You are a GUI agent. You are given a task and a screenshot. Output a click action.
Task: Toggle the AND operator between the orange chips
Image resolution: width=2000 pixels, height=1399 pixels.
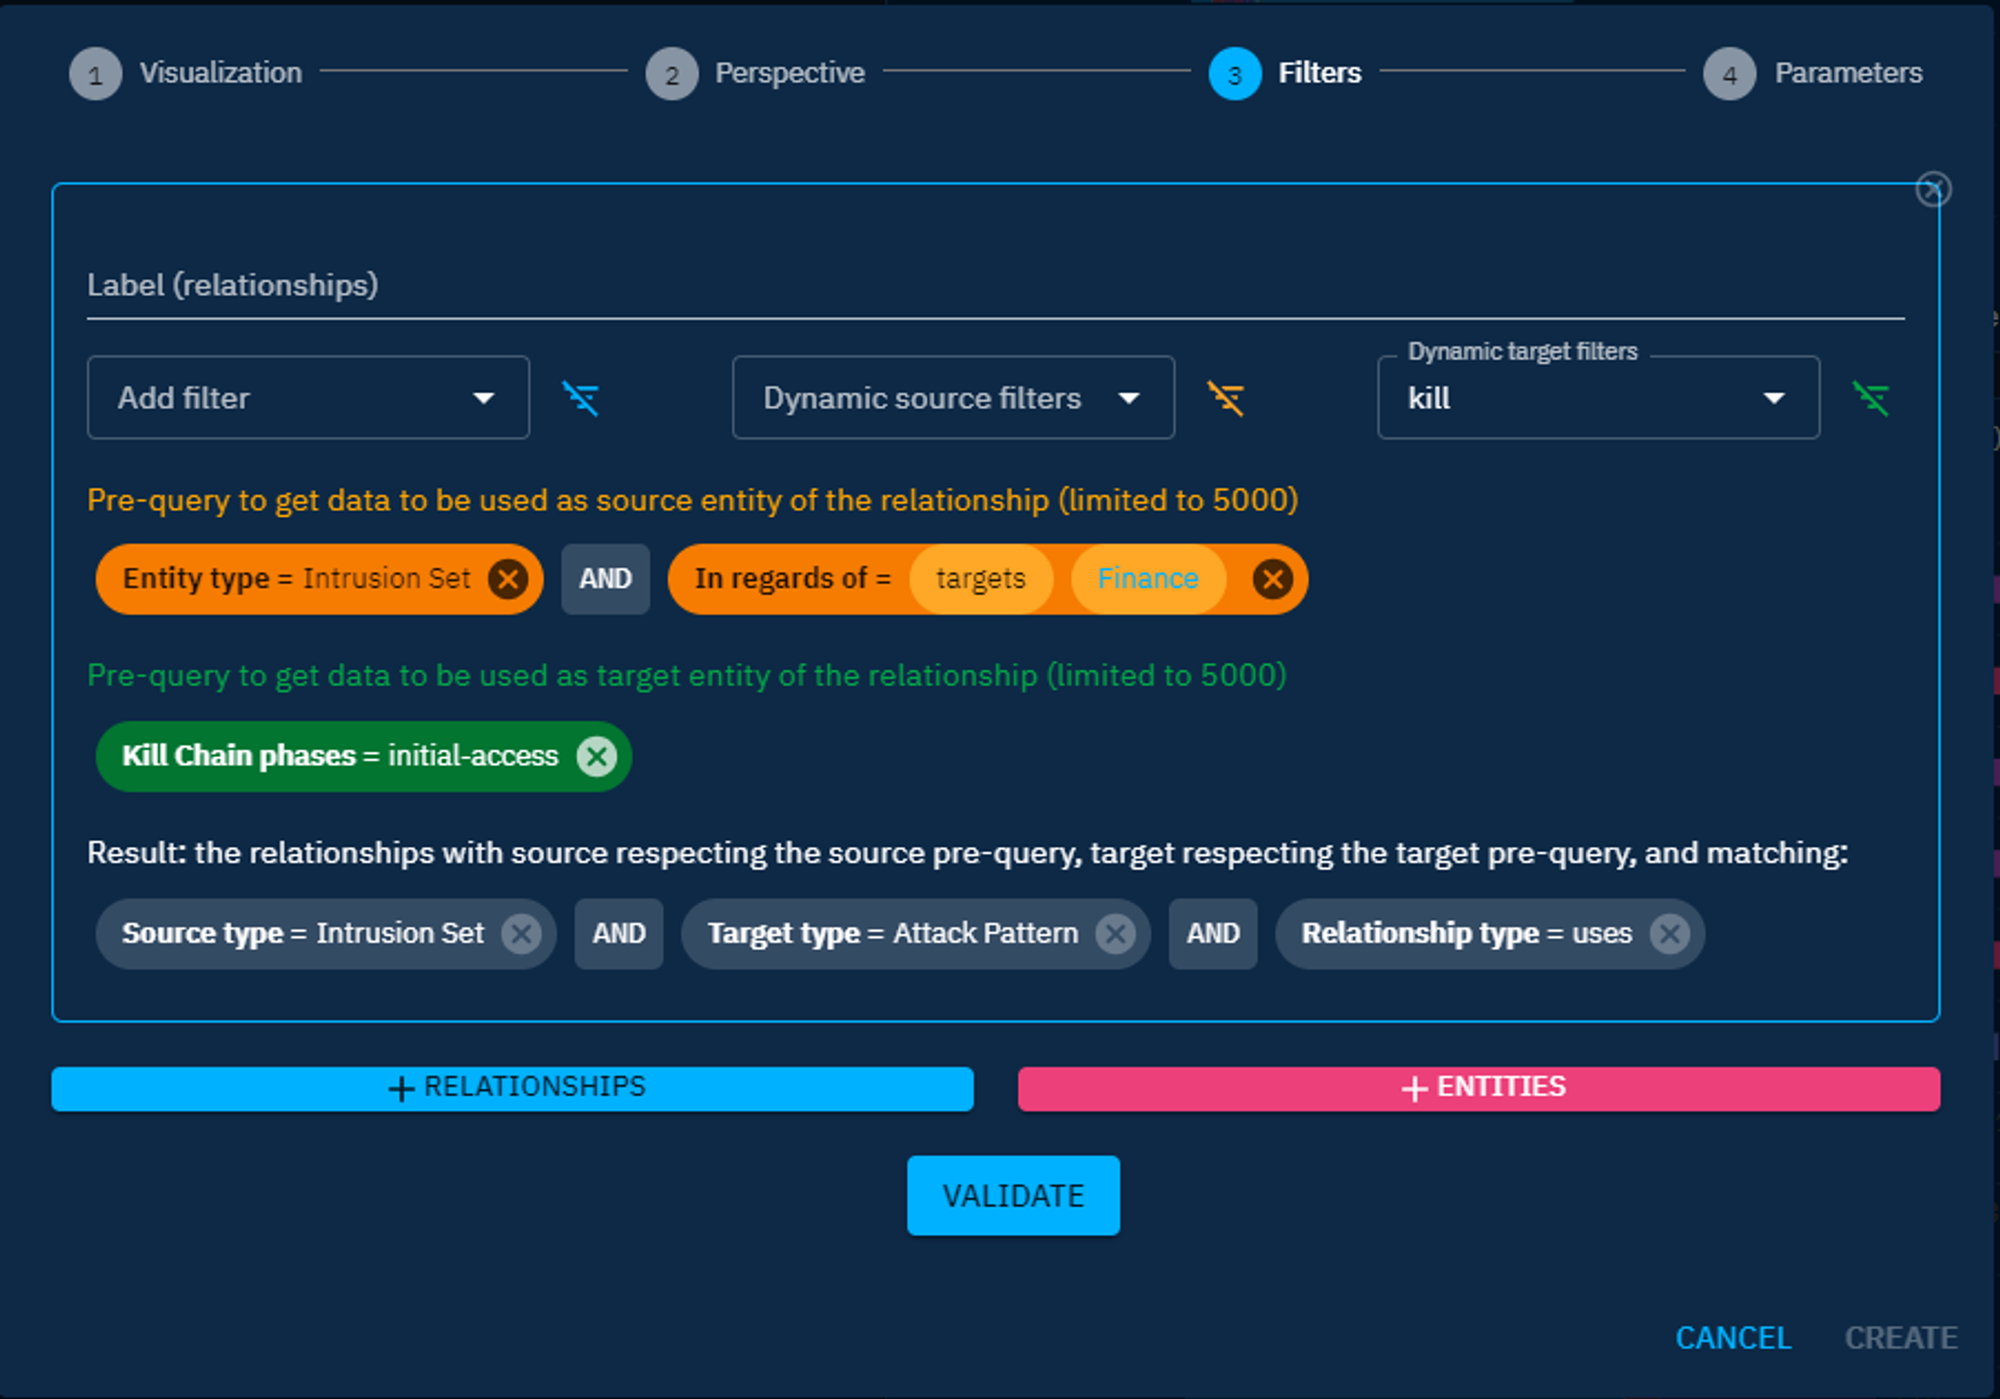click(605, 579)
